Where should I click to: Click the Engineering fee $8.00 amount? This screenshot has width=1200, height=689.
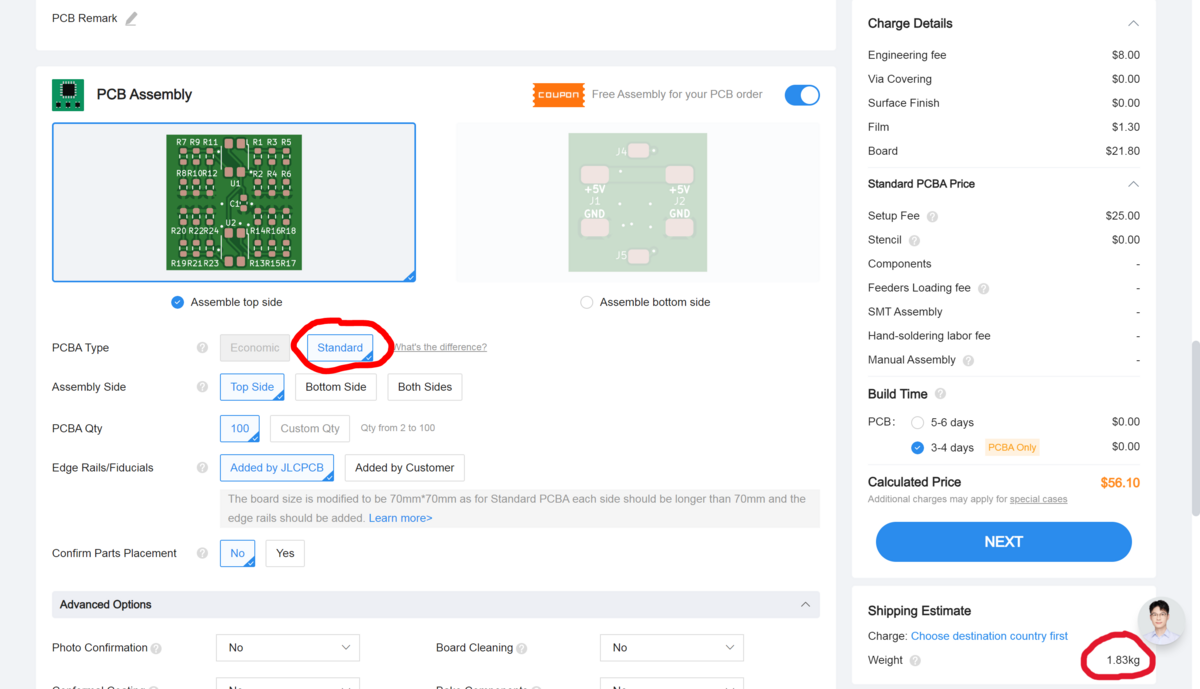click(x=1126, y=55)
